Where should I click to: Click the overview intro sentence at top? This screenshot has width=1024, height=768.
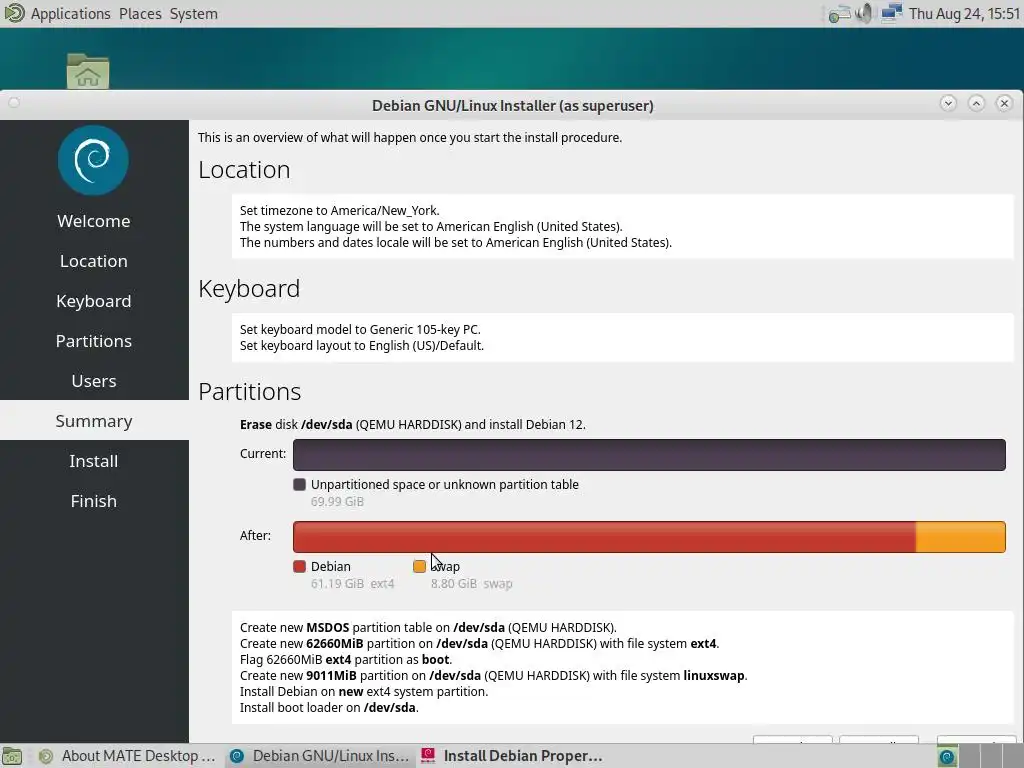pyautogui.click(x=410, y=138)
